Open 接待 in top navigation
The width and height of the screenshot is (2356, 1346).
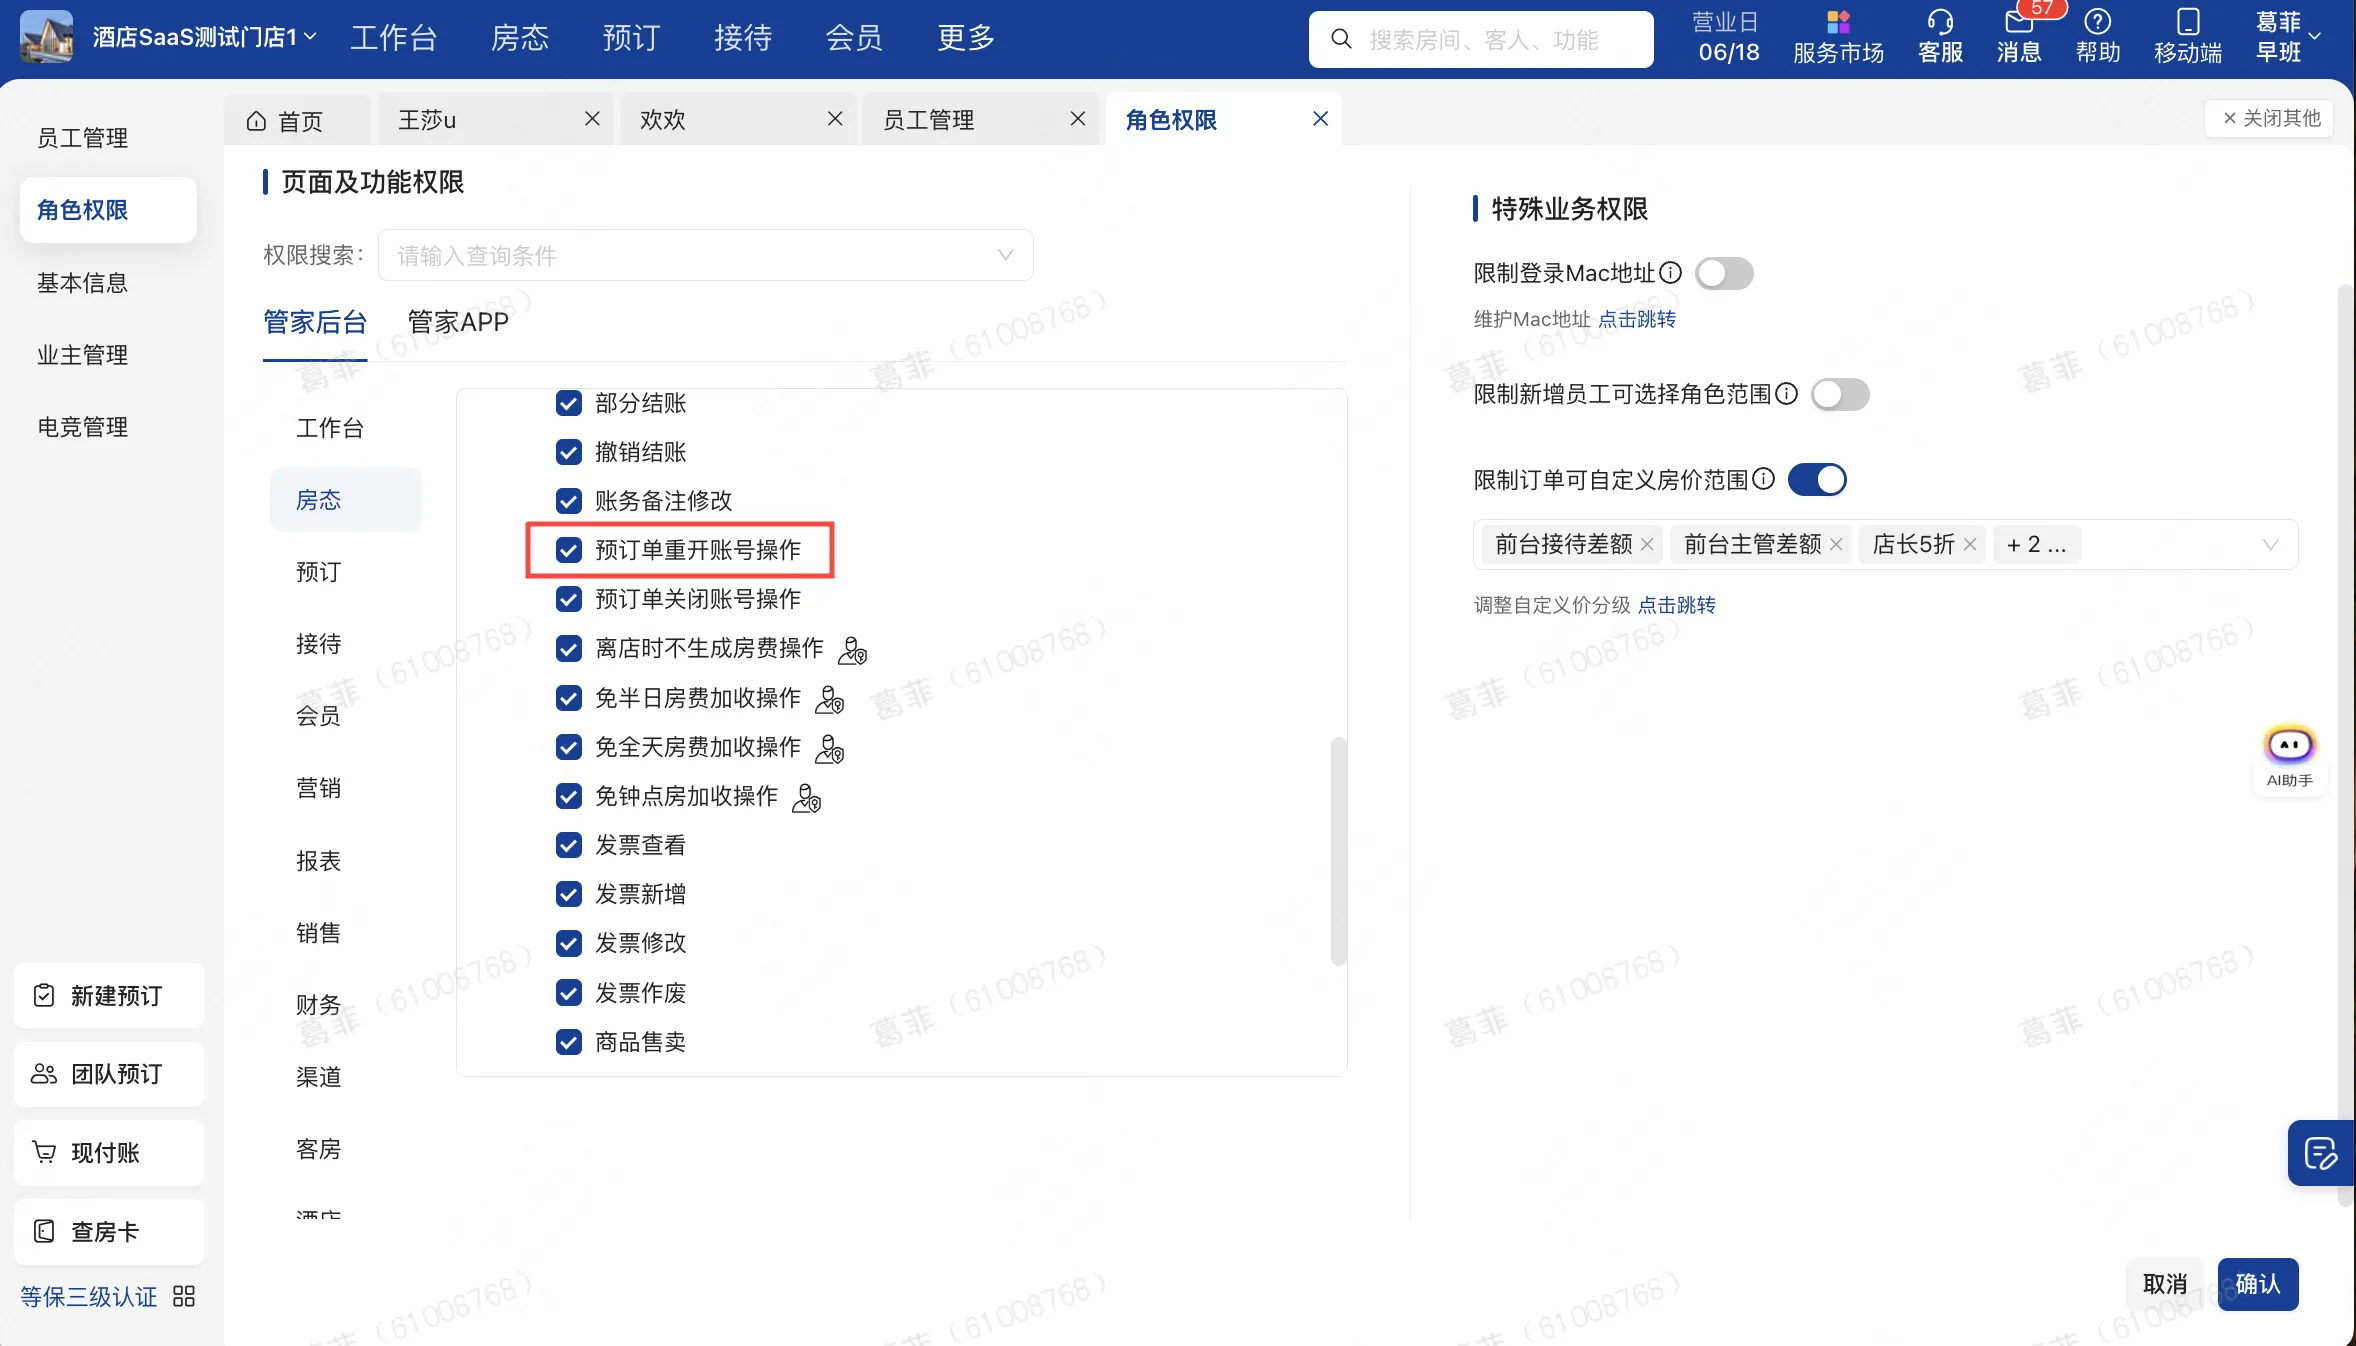tap(743, 37)
